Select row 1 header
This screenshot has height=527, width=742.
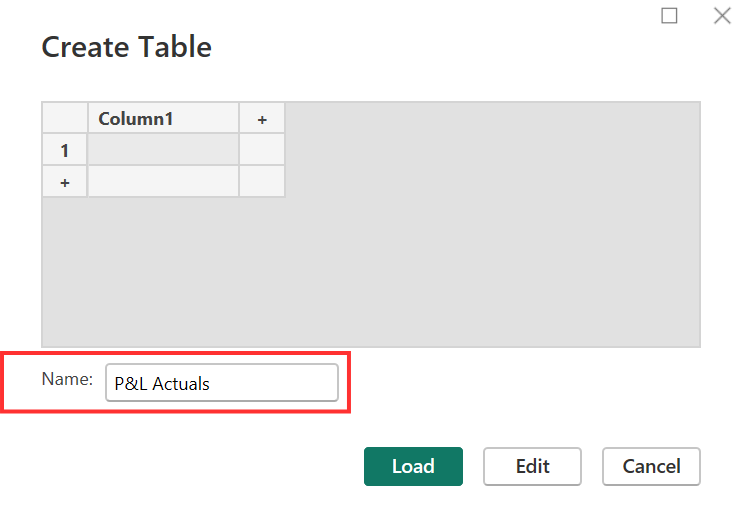tap(65, 150)
